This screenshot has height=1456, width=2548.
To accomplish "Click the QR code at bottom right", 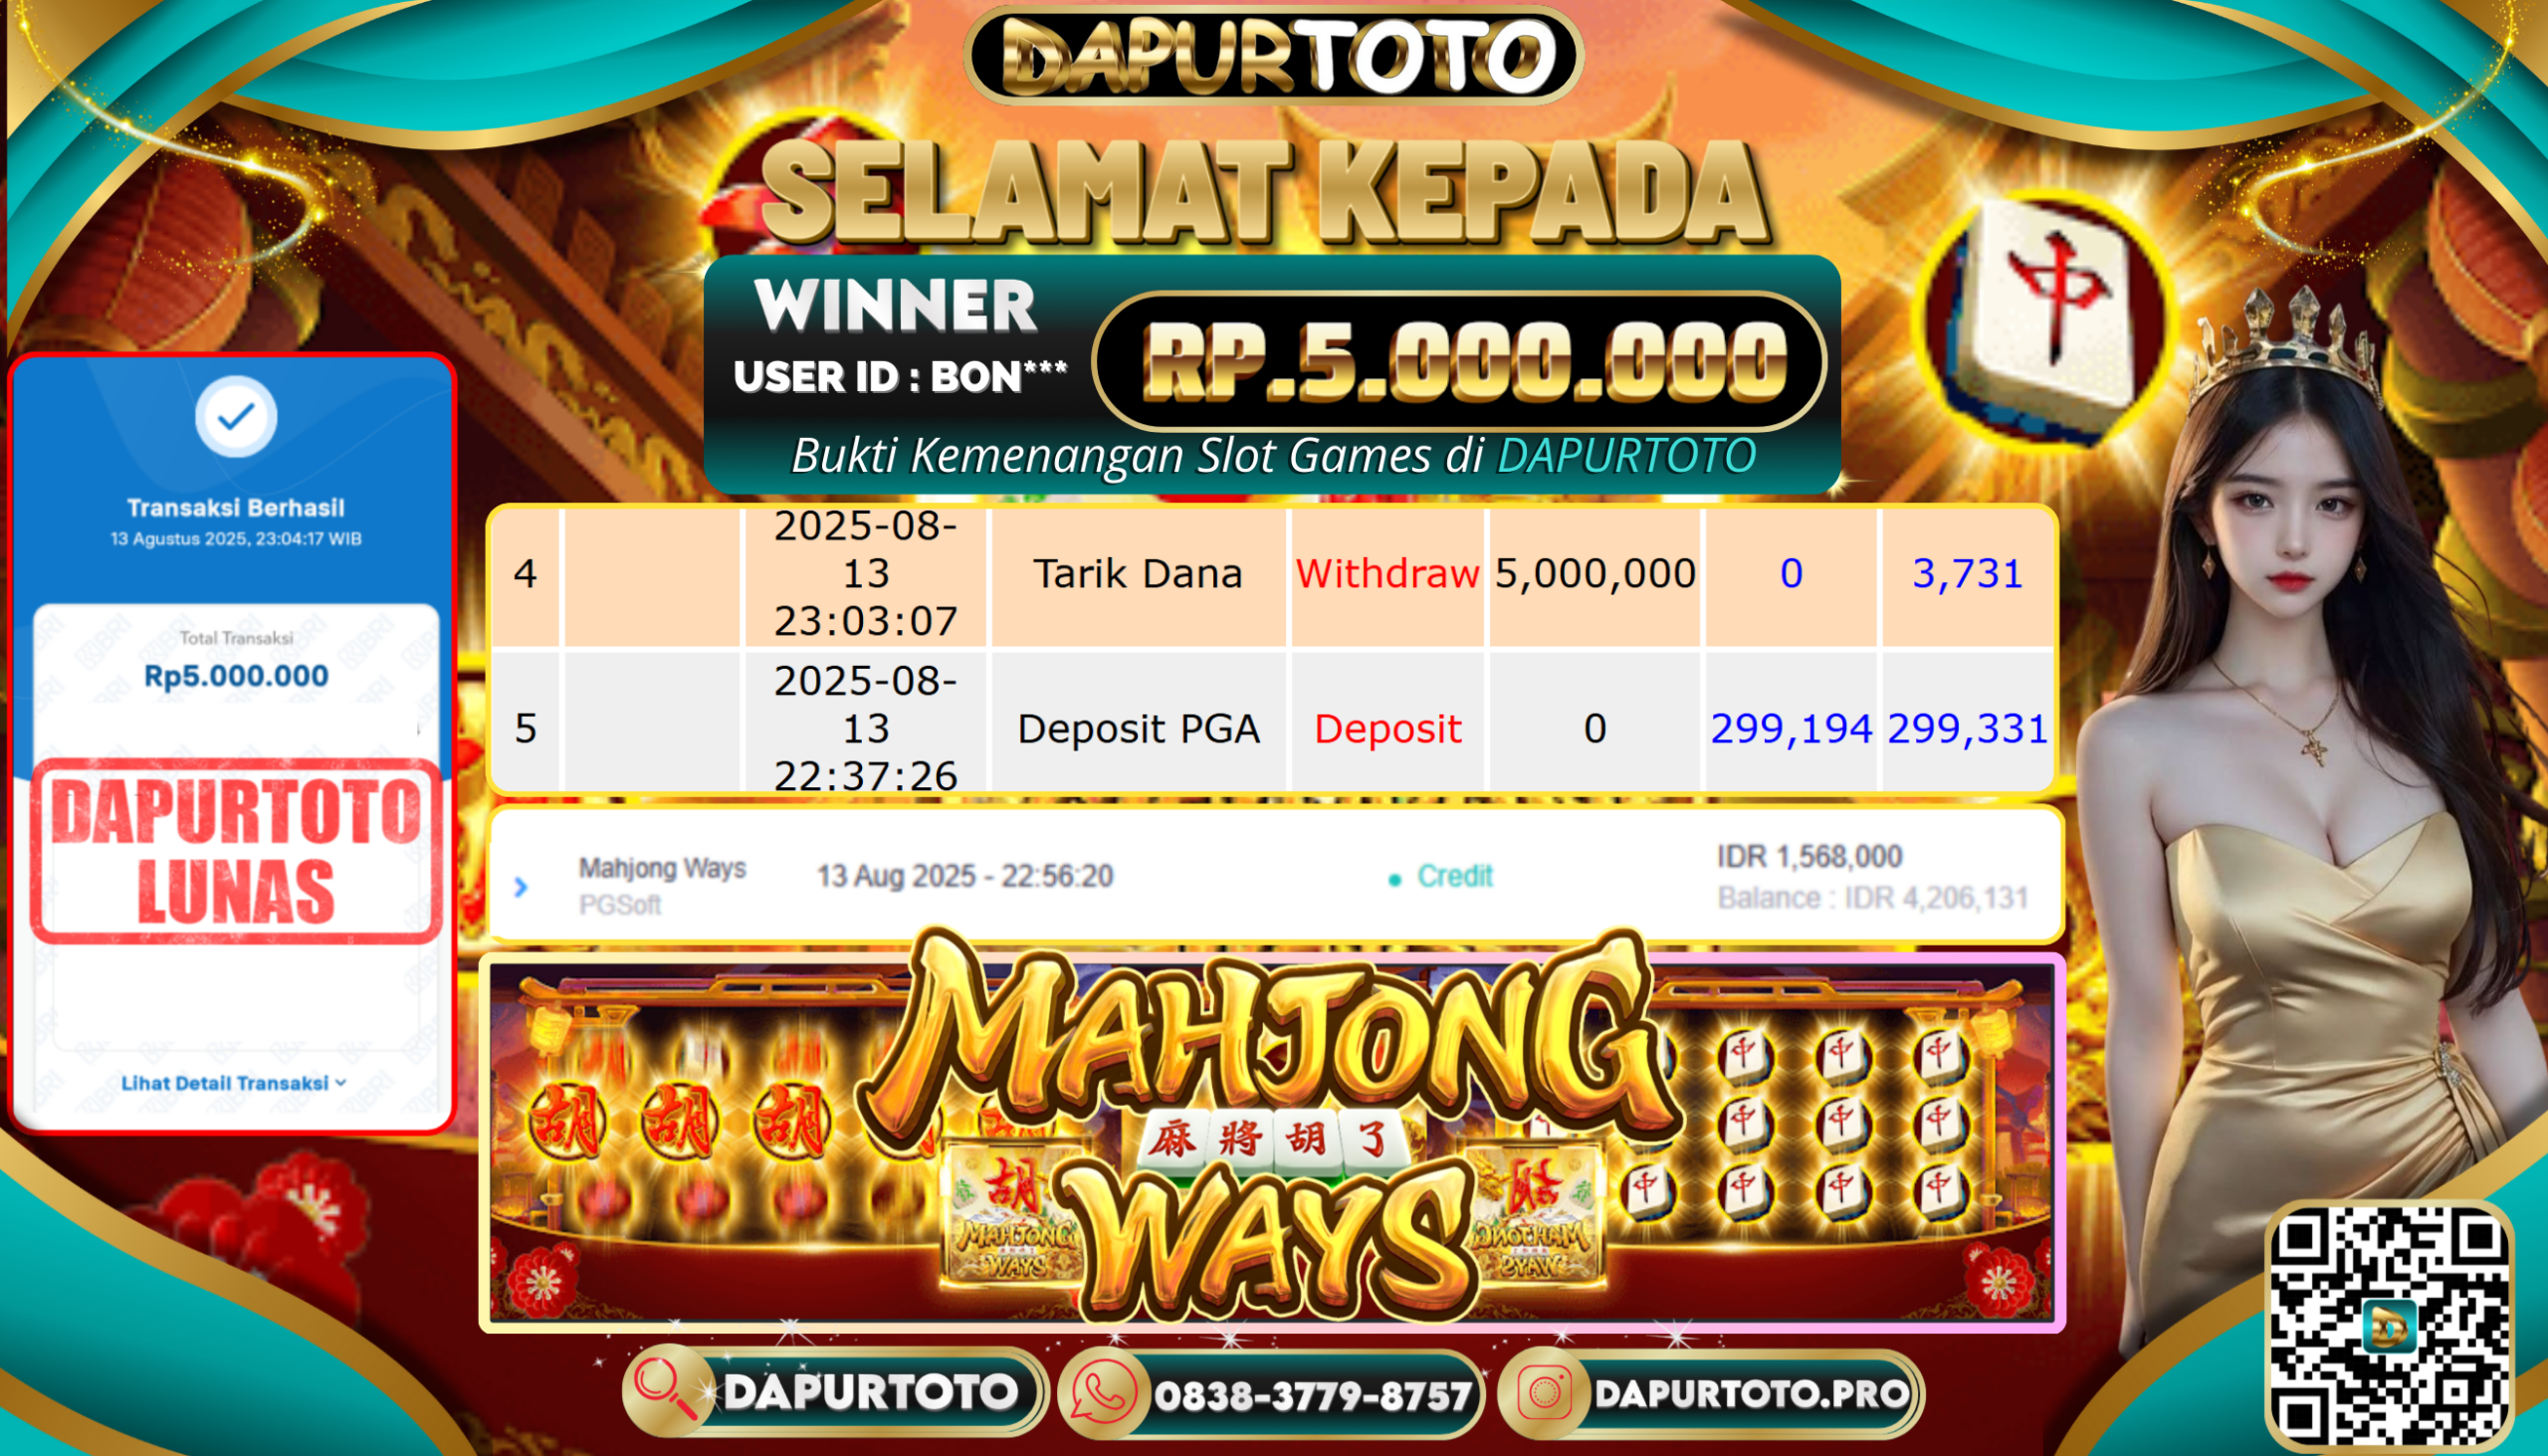I will click(2390, 1328).
